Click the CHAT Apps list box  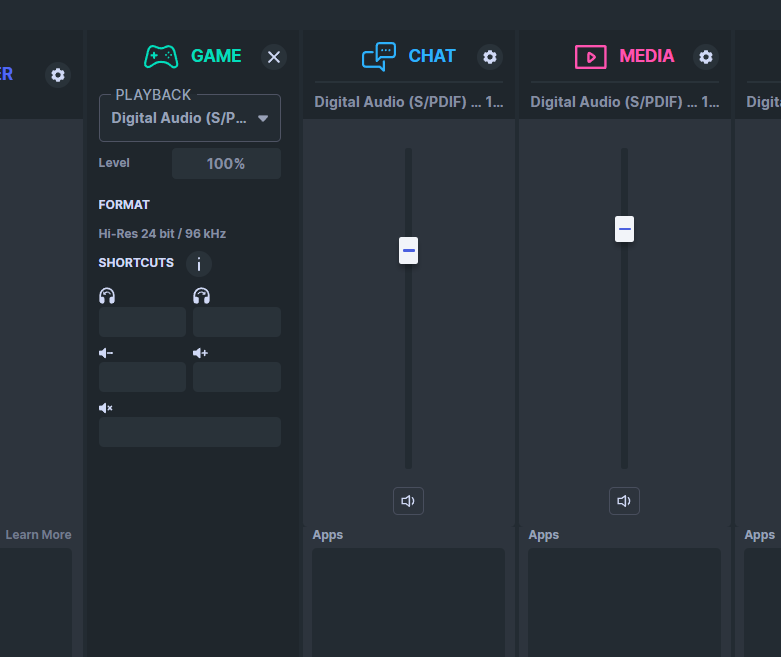pos(408,602)
